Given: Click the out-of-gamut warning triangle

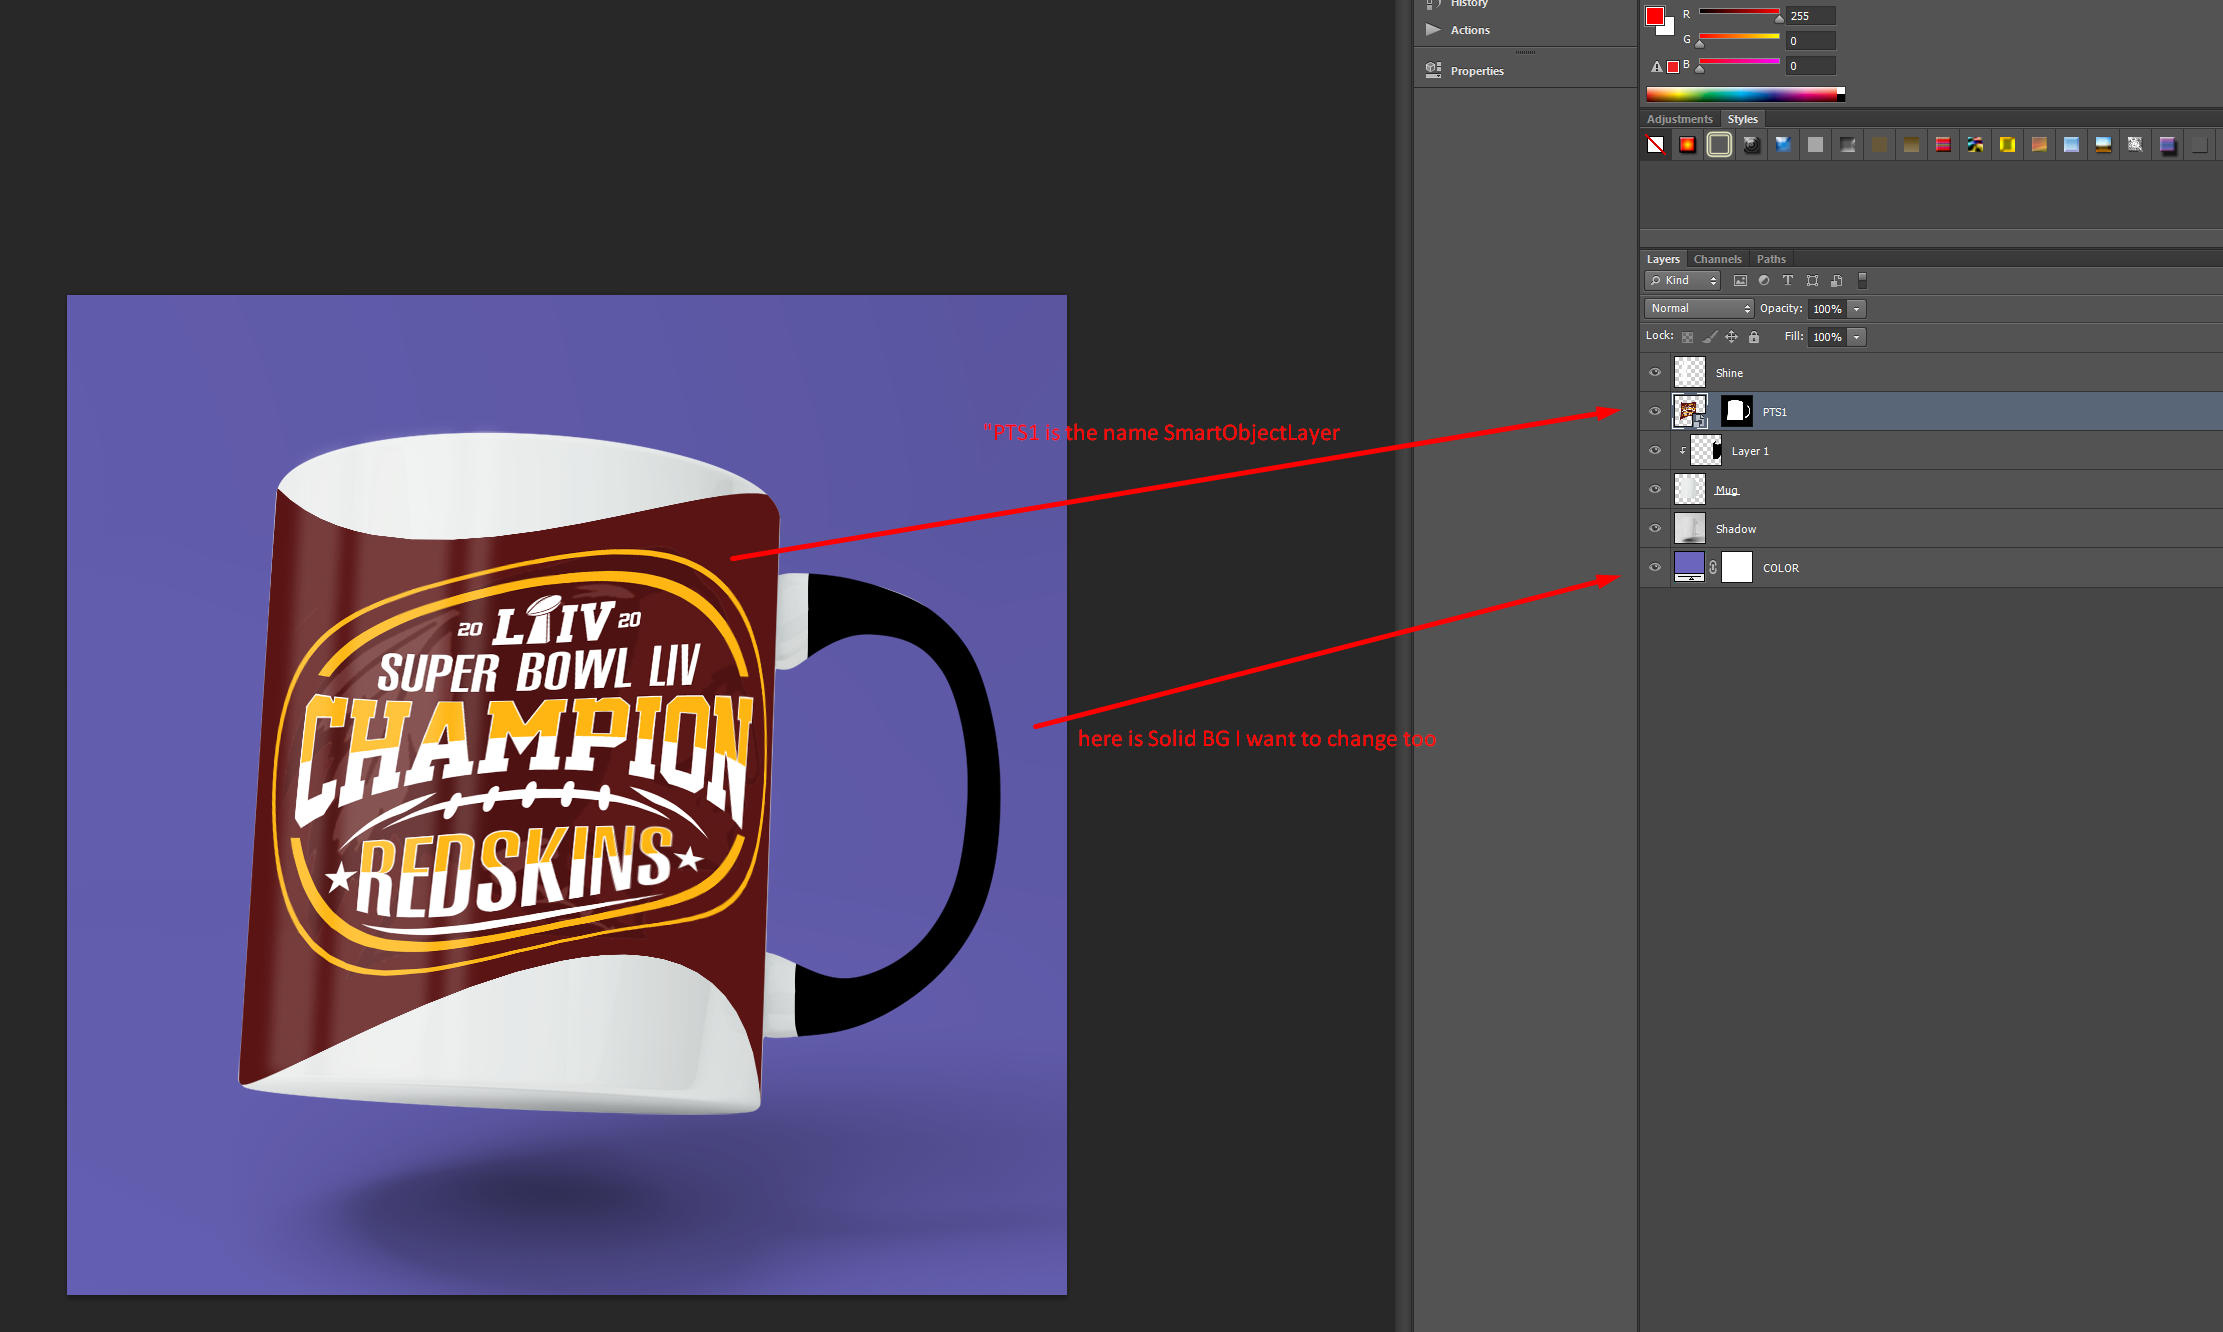Looking at the screenshot, I should coord(1657,67).
